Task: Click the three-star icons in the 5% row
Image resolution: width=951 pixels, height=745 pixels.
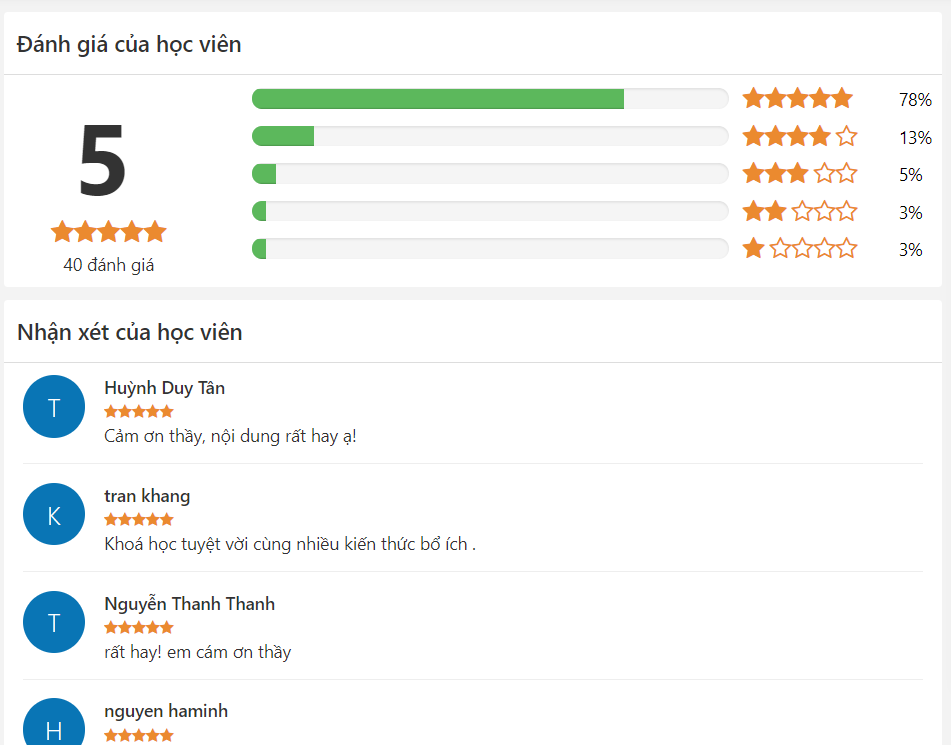Action: pos(799,174)
